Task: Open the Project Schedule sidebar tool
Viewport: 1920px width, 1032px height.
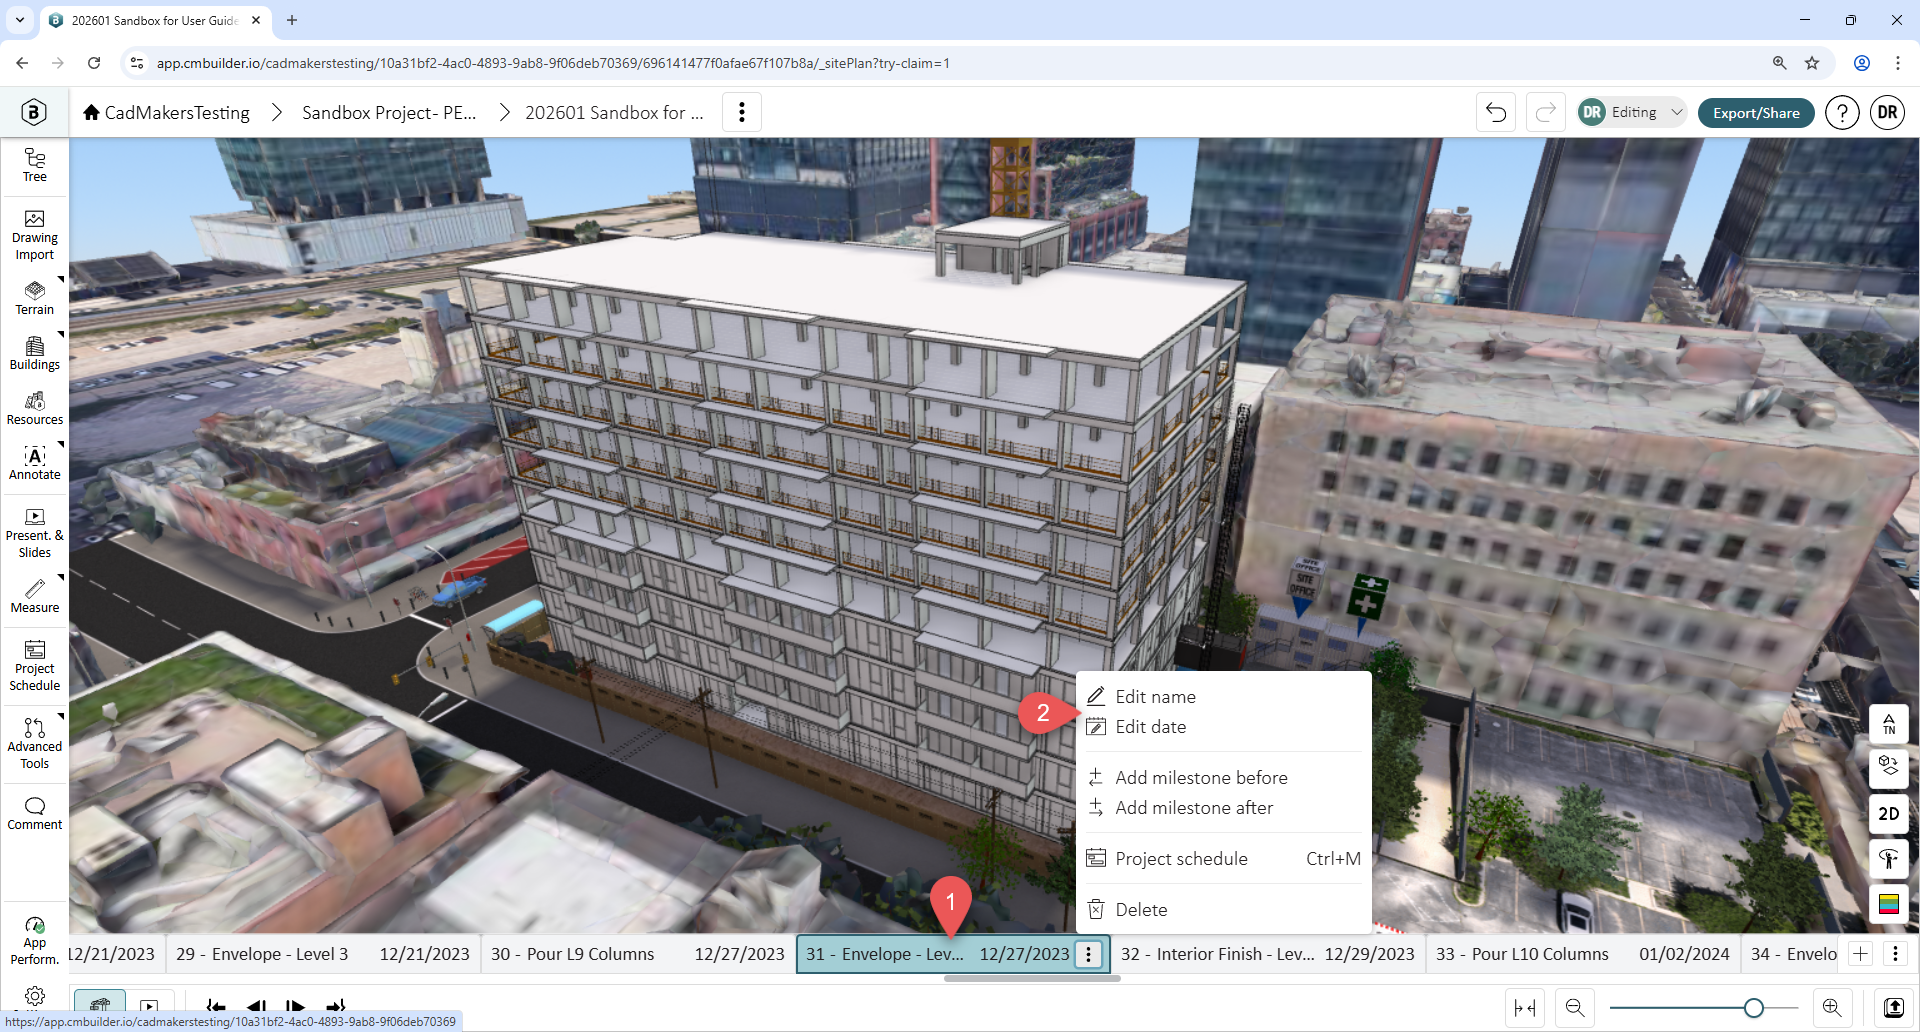Action: (35, 667)
